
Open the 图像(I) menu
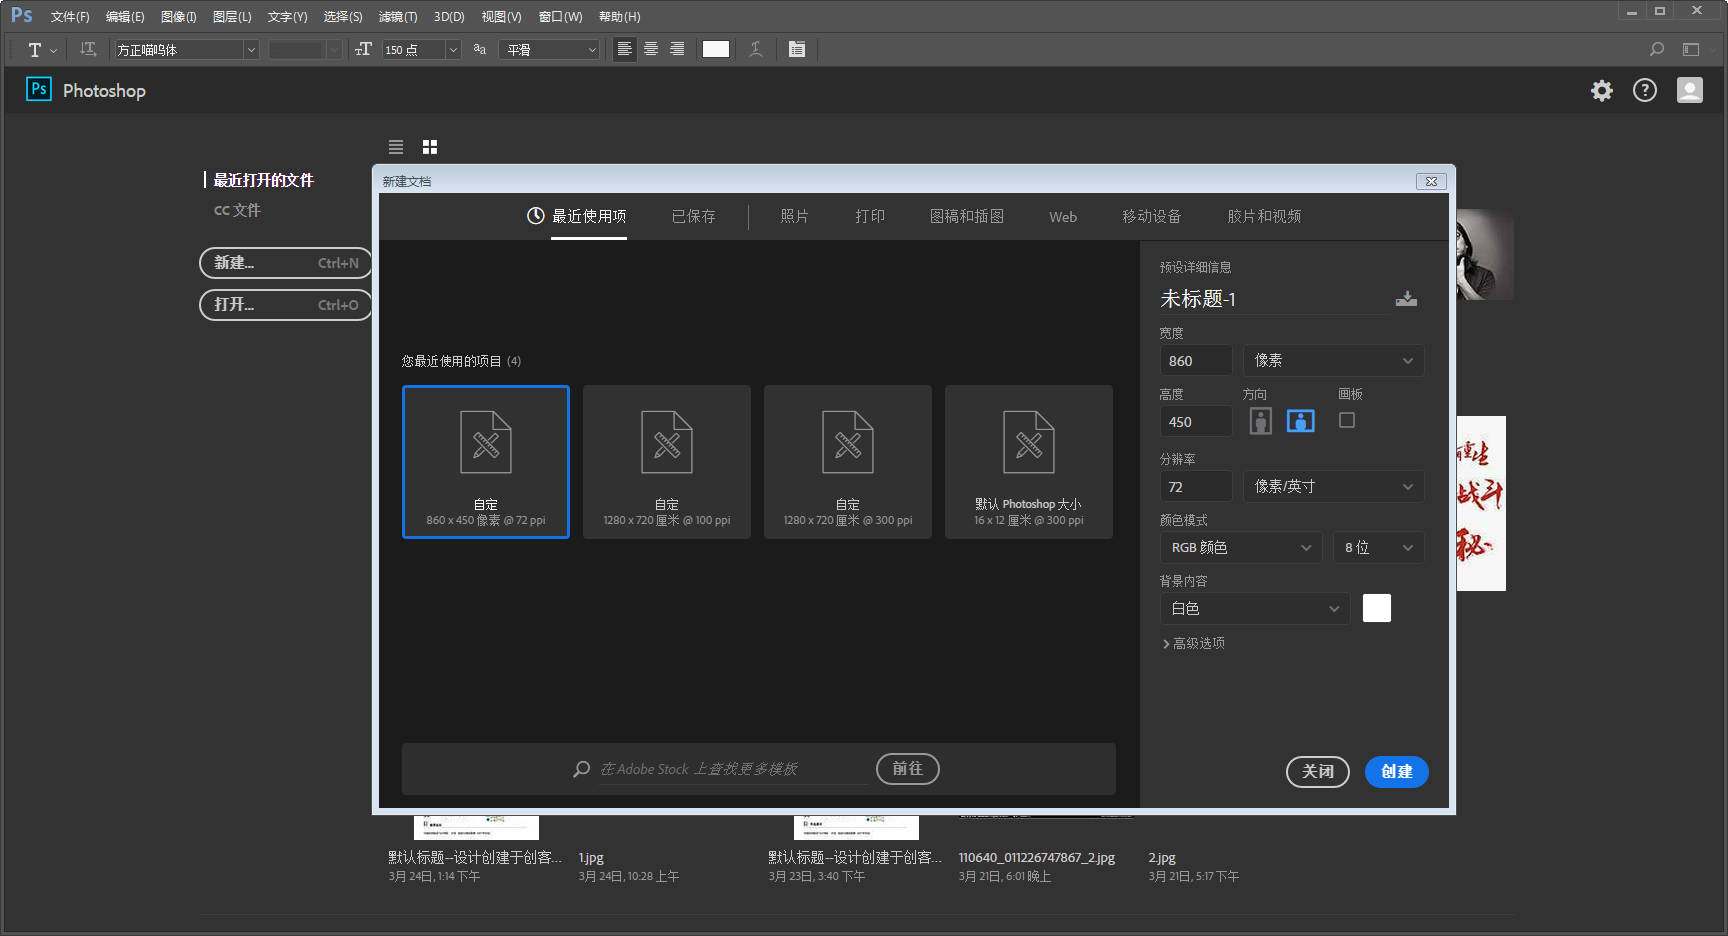coord(179,17)
